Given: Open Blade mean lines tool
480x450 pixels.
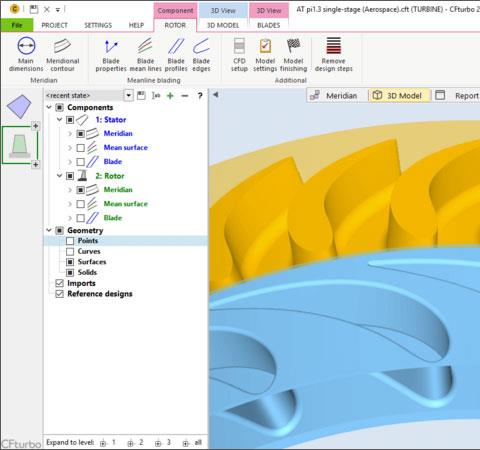Looking at the screenshot, I should [145, 55].
